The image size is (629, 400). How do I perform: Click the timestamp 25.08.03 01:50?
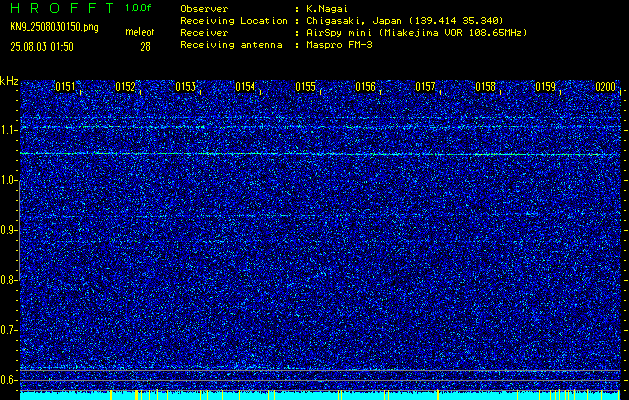click(42, 47)
